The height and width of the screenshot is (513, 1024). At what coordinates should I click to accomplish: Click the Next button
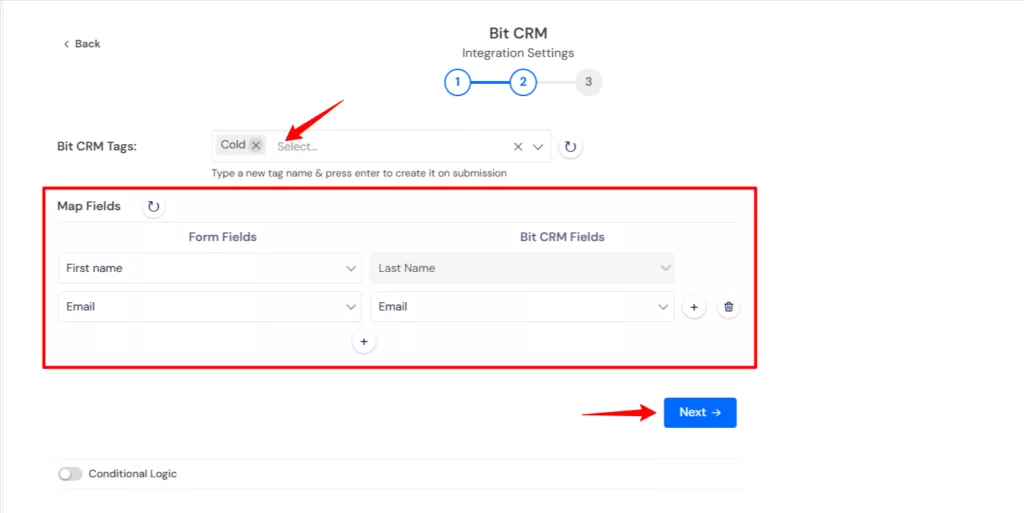(700, 412)
